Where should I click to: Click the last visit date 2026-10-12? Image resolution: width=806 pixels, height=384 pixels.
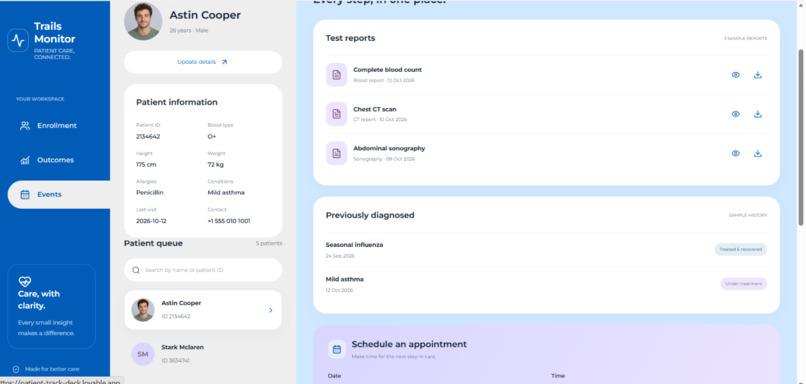coord(151,221)
